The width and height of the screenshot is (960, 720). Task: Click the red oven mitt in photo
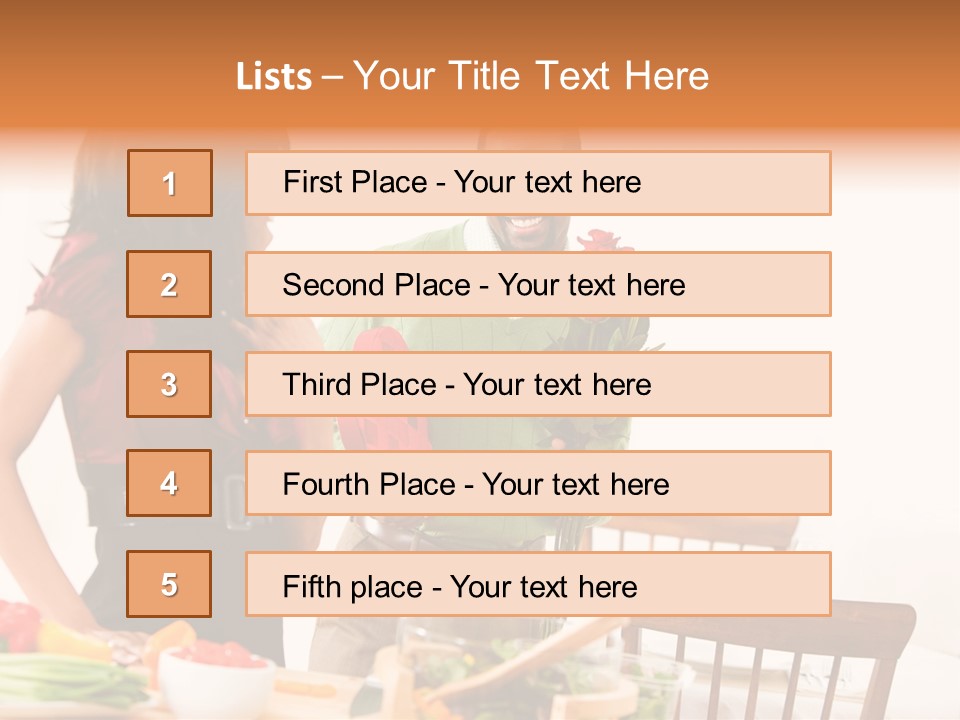[378, 341]
